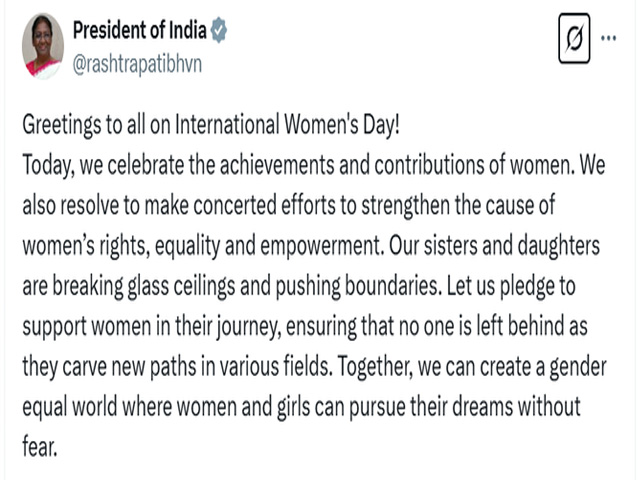The height and width of the screenshot is (480, 640).
Task: Click the line beginning 'they carve new paths'
Action: click(314, 367)
